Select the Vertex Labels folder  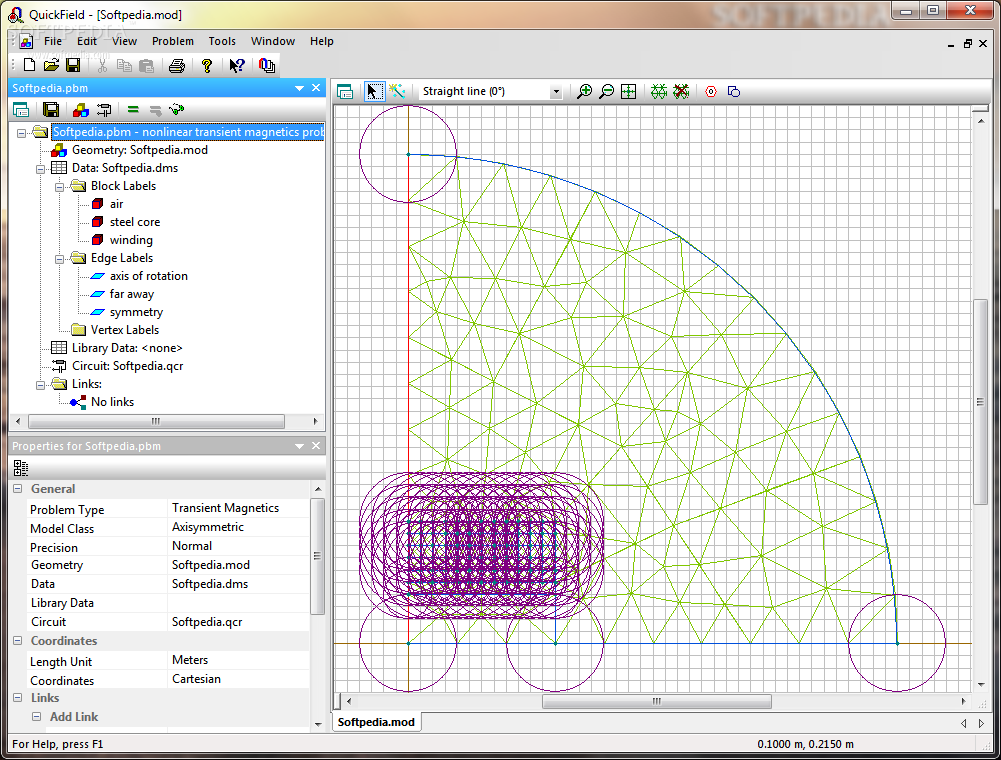click(124, 330)
